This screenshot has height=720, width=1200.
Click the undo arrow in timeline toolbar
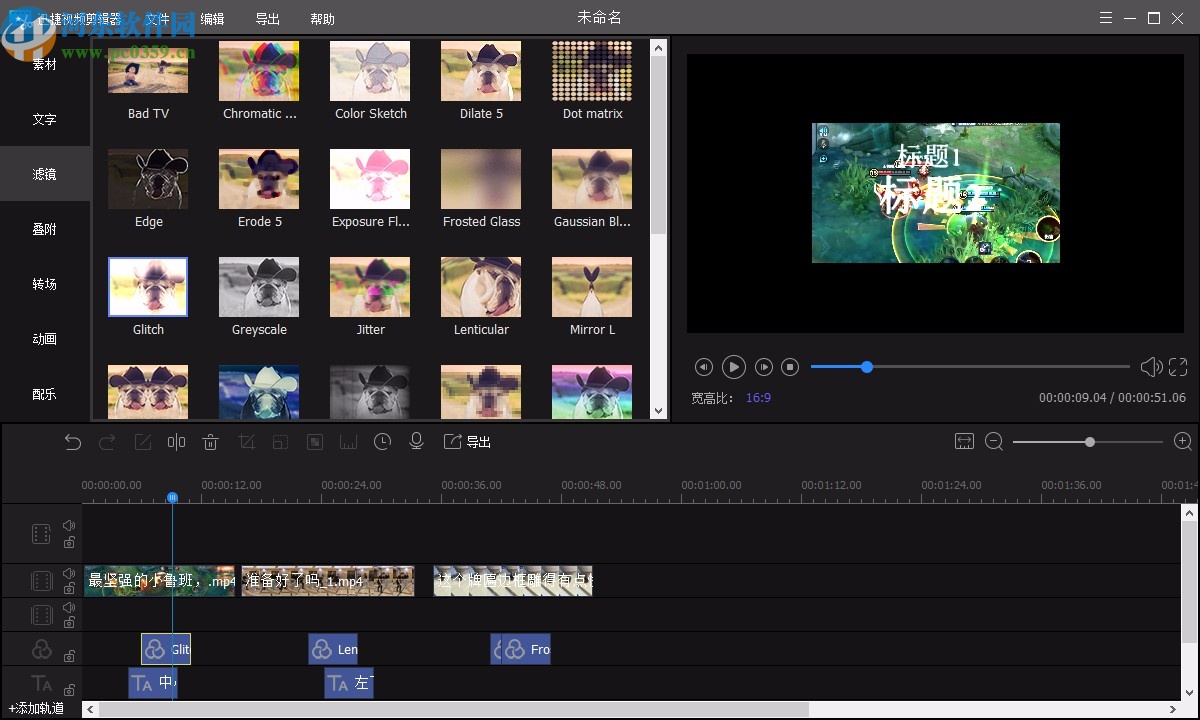click(x=72, y=442)
